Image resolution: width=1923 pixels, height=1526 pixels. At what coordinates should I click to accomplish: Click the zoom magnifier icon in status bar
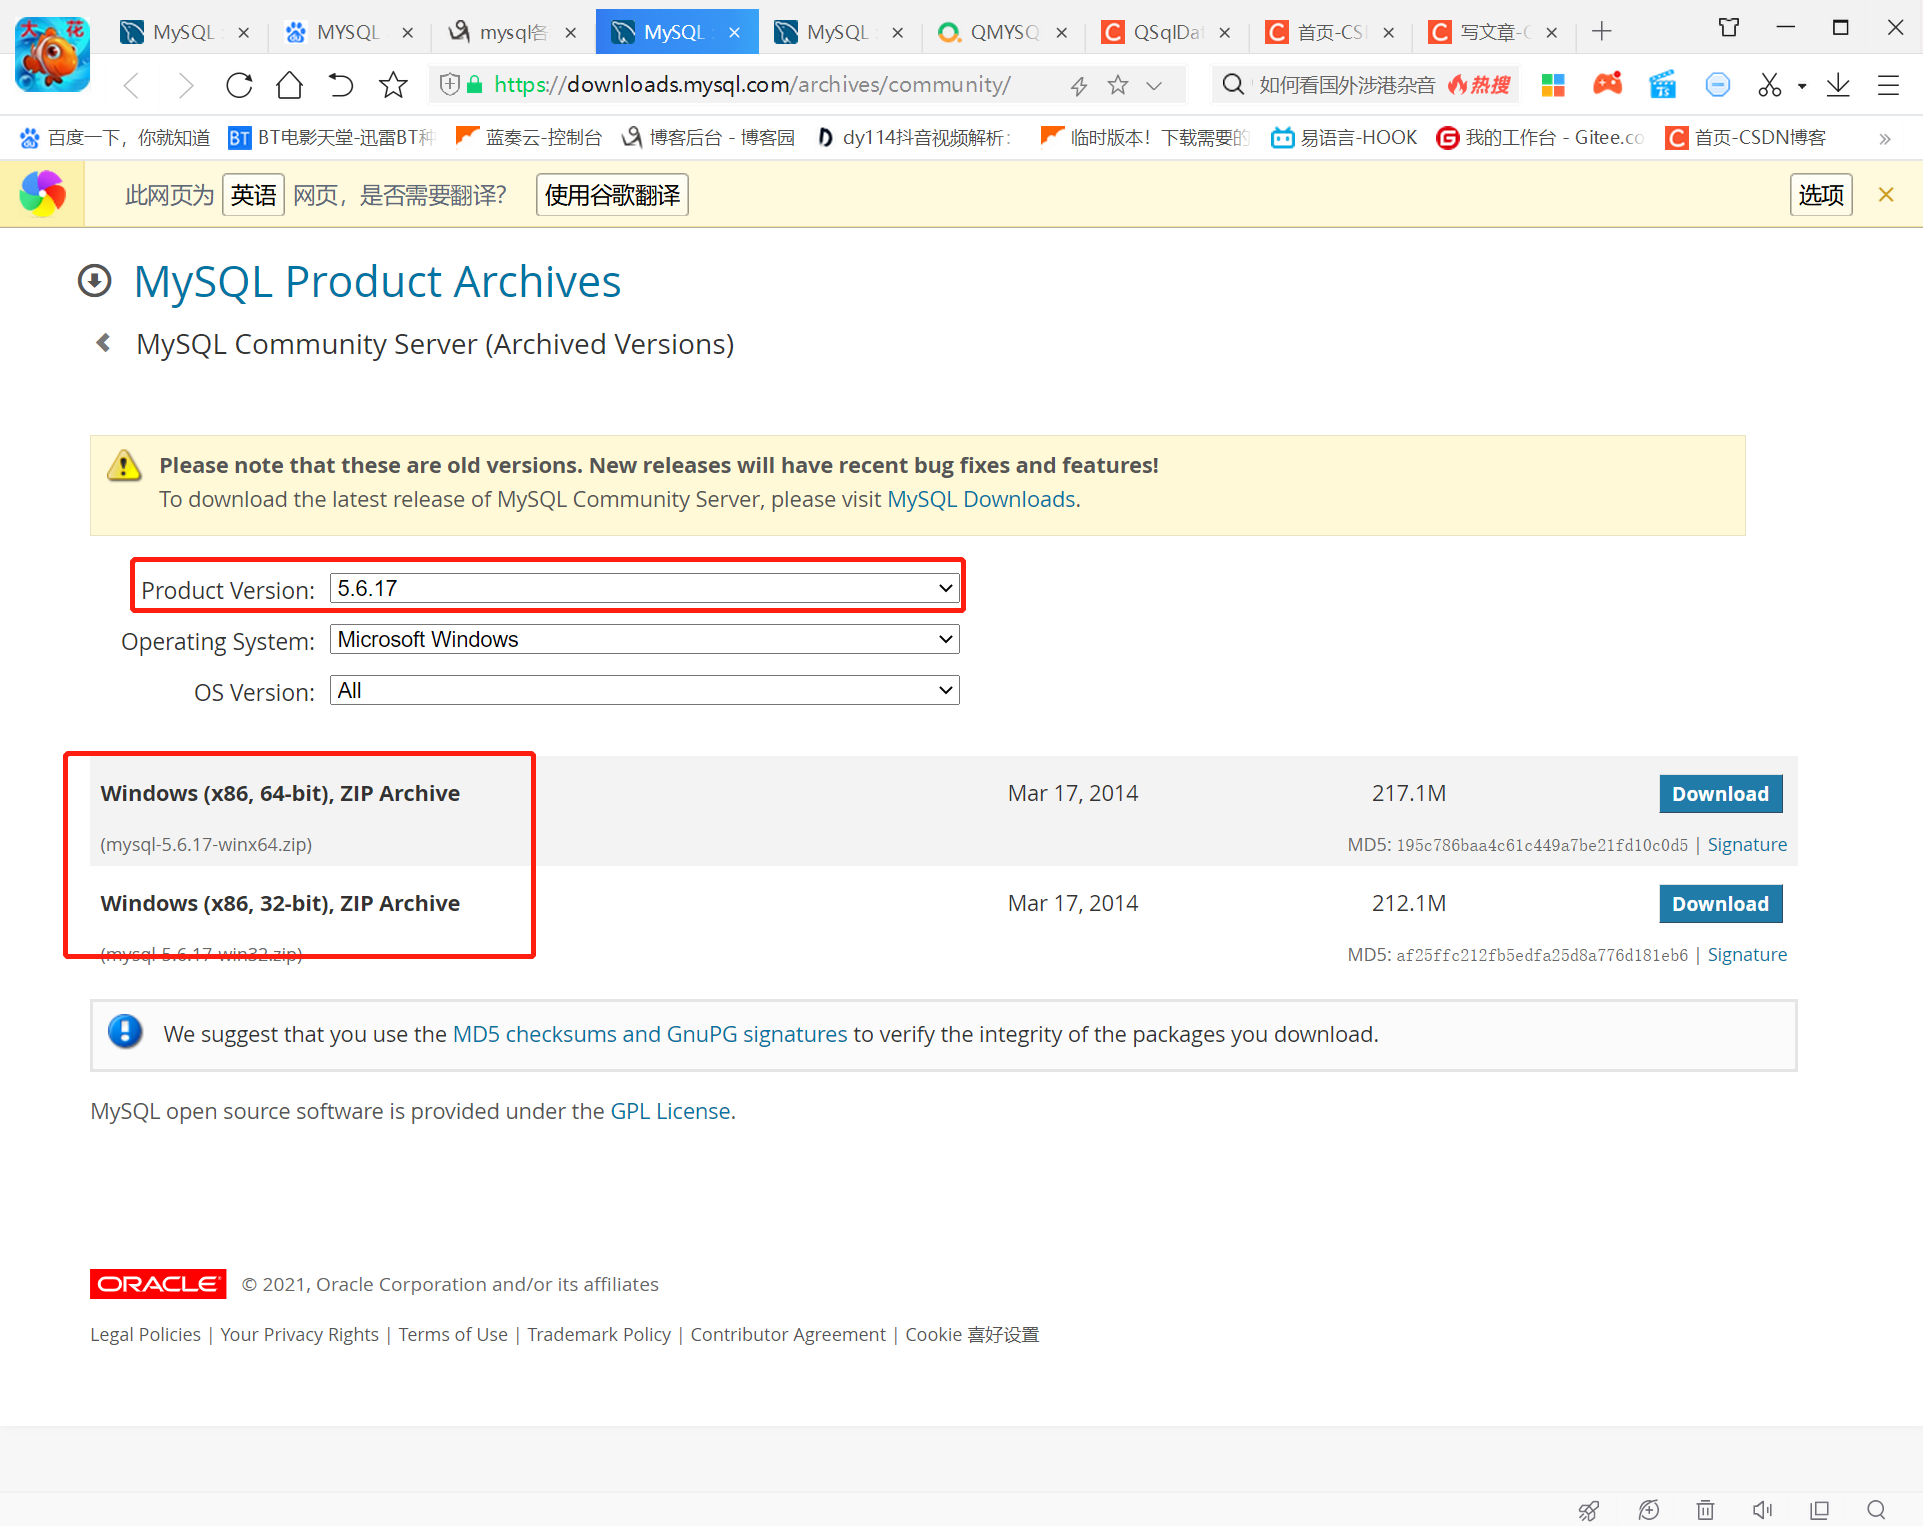pyautogui.click(x=1876, y=1510)
